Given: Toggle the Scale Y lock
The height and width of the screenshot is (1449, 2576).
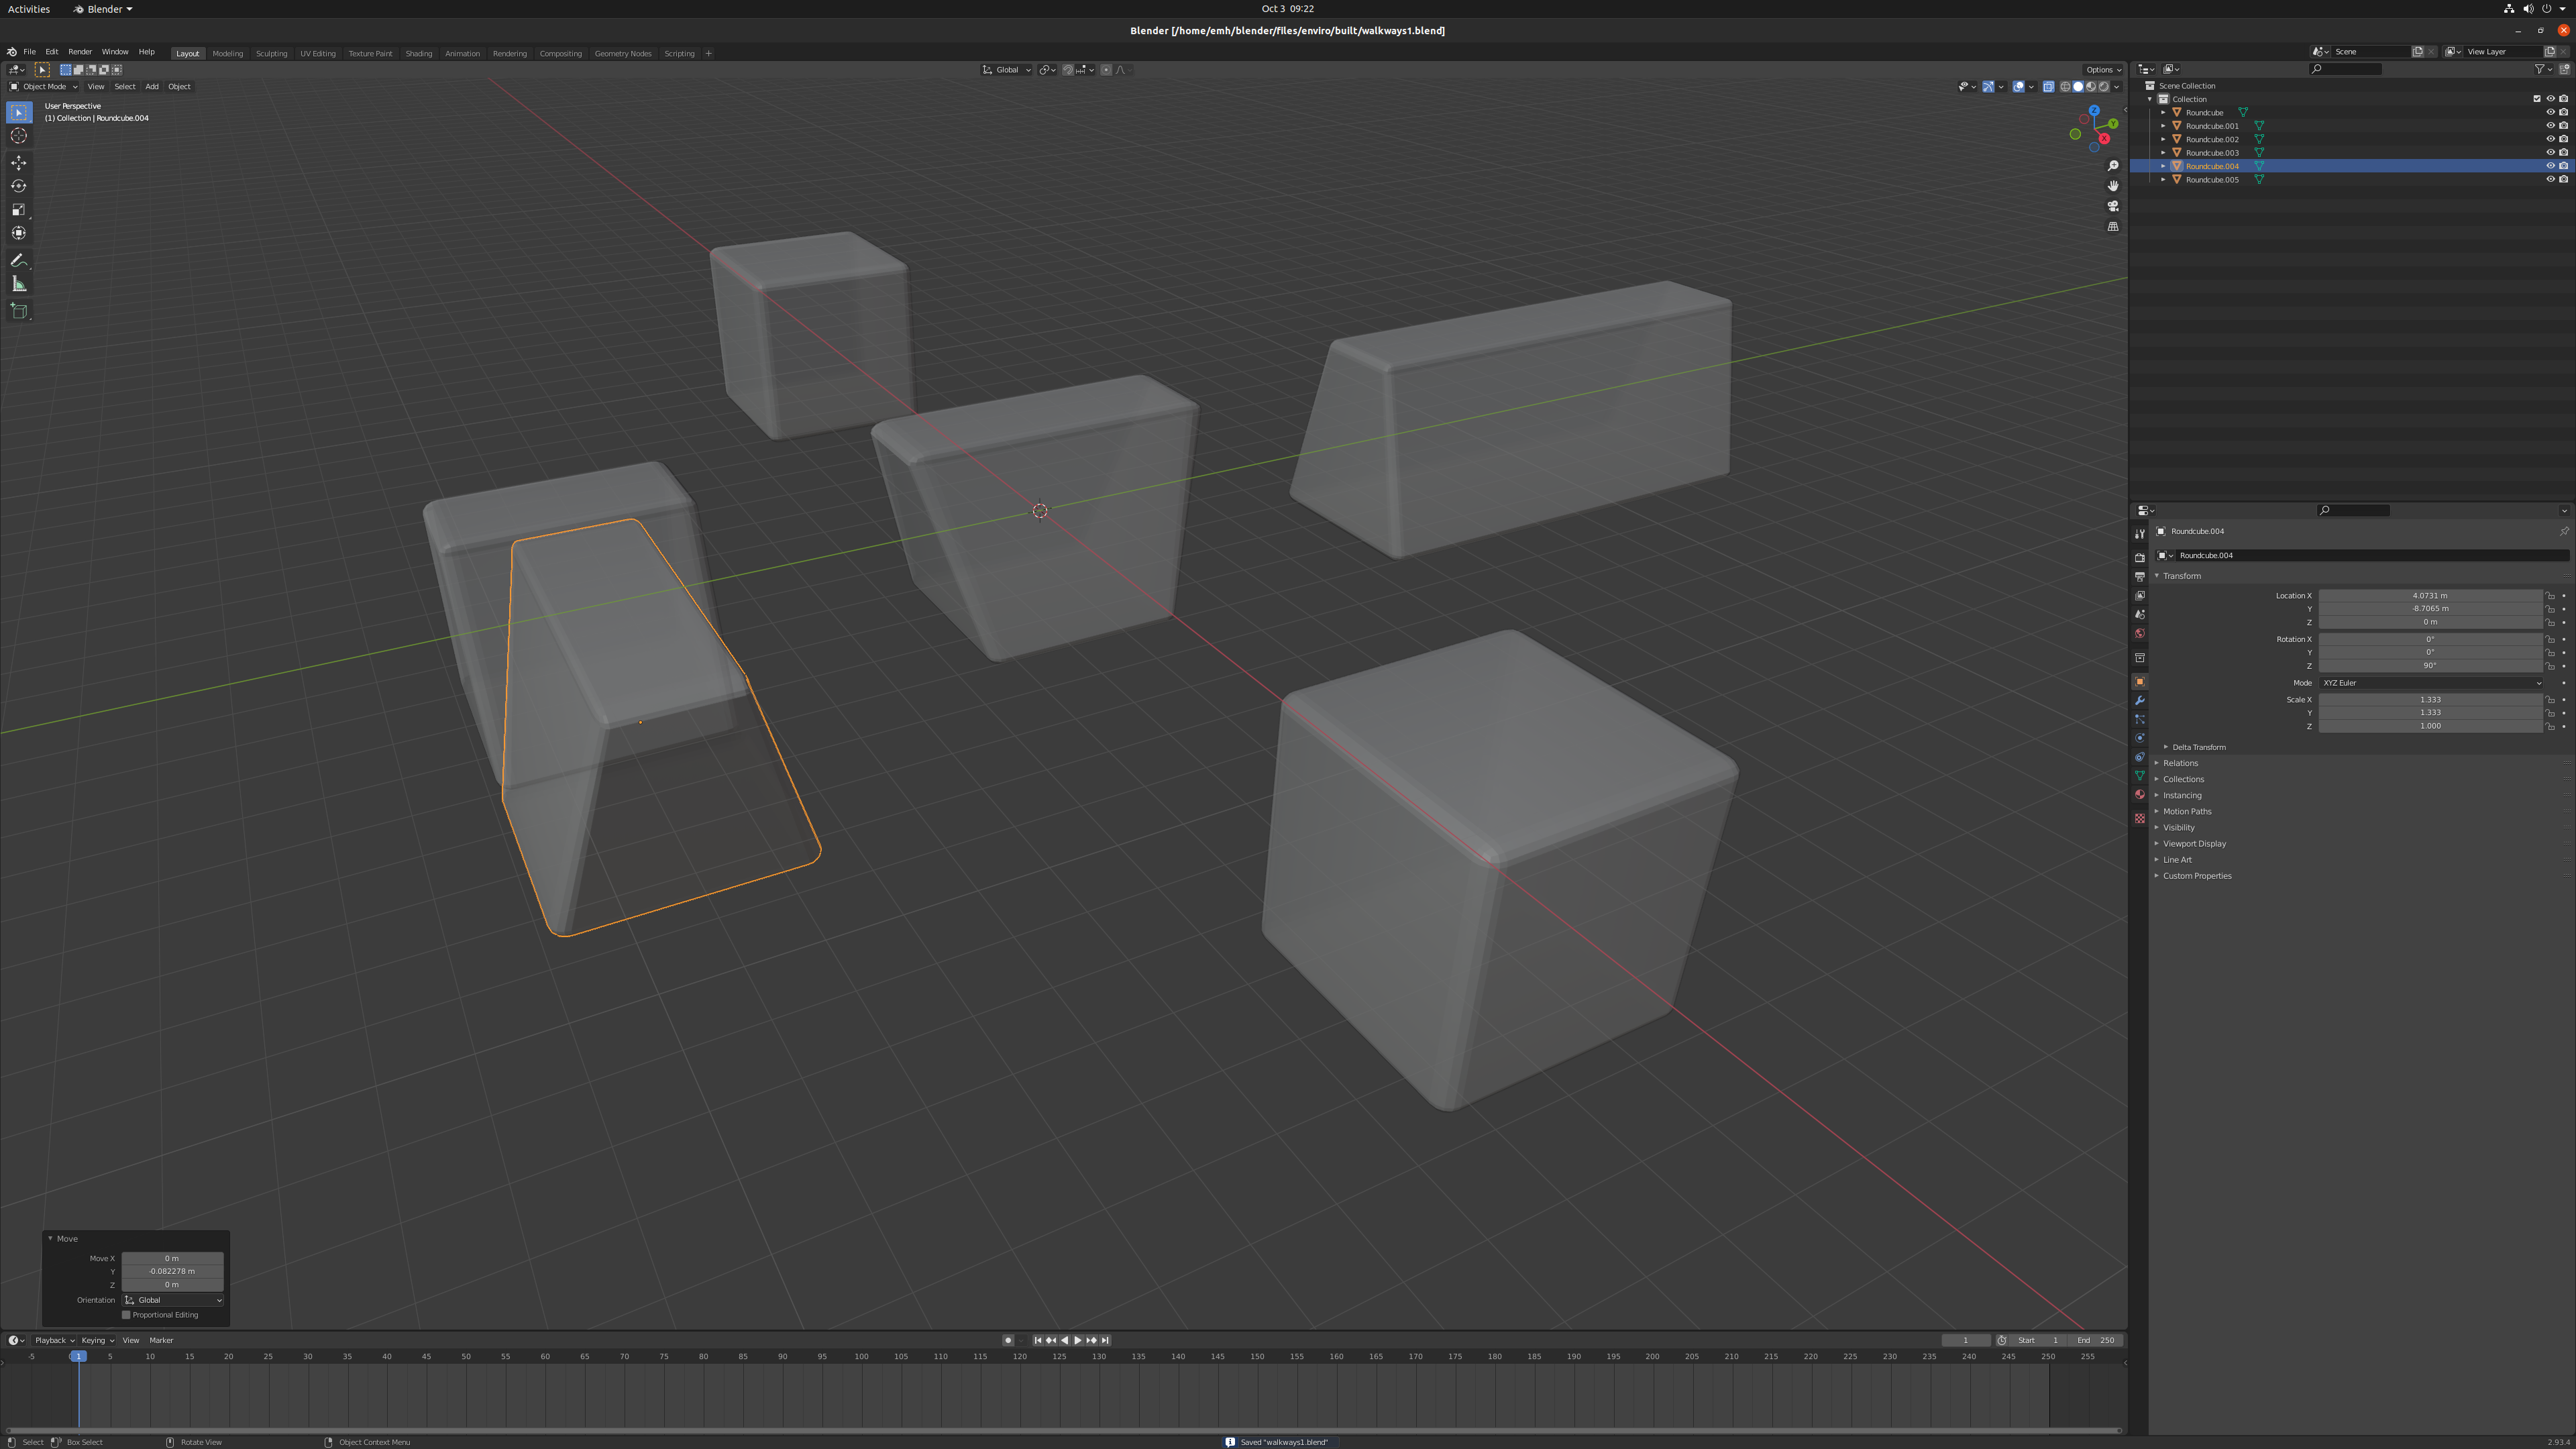Looking at the screenshot, I should coord(2550,713).
